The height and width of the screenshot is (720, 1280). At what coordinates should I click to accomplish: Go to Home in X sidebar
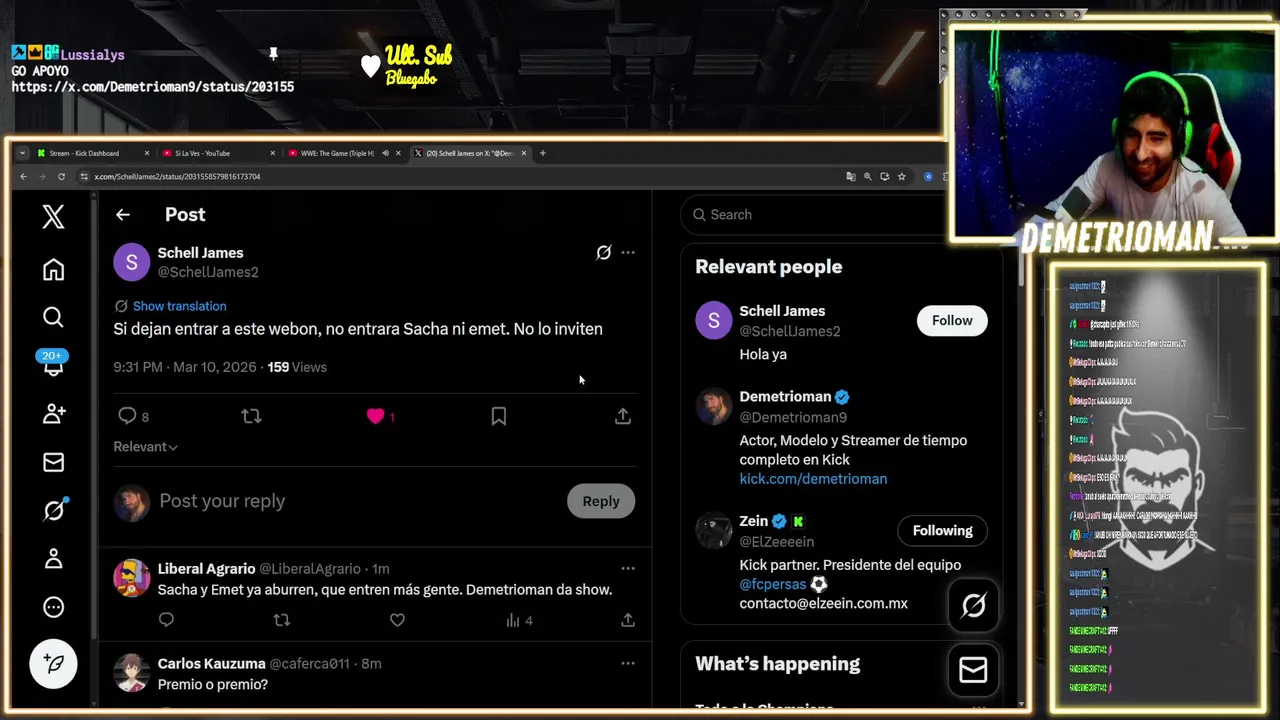tap(53, 269)
